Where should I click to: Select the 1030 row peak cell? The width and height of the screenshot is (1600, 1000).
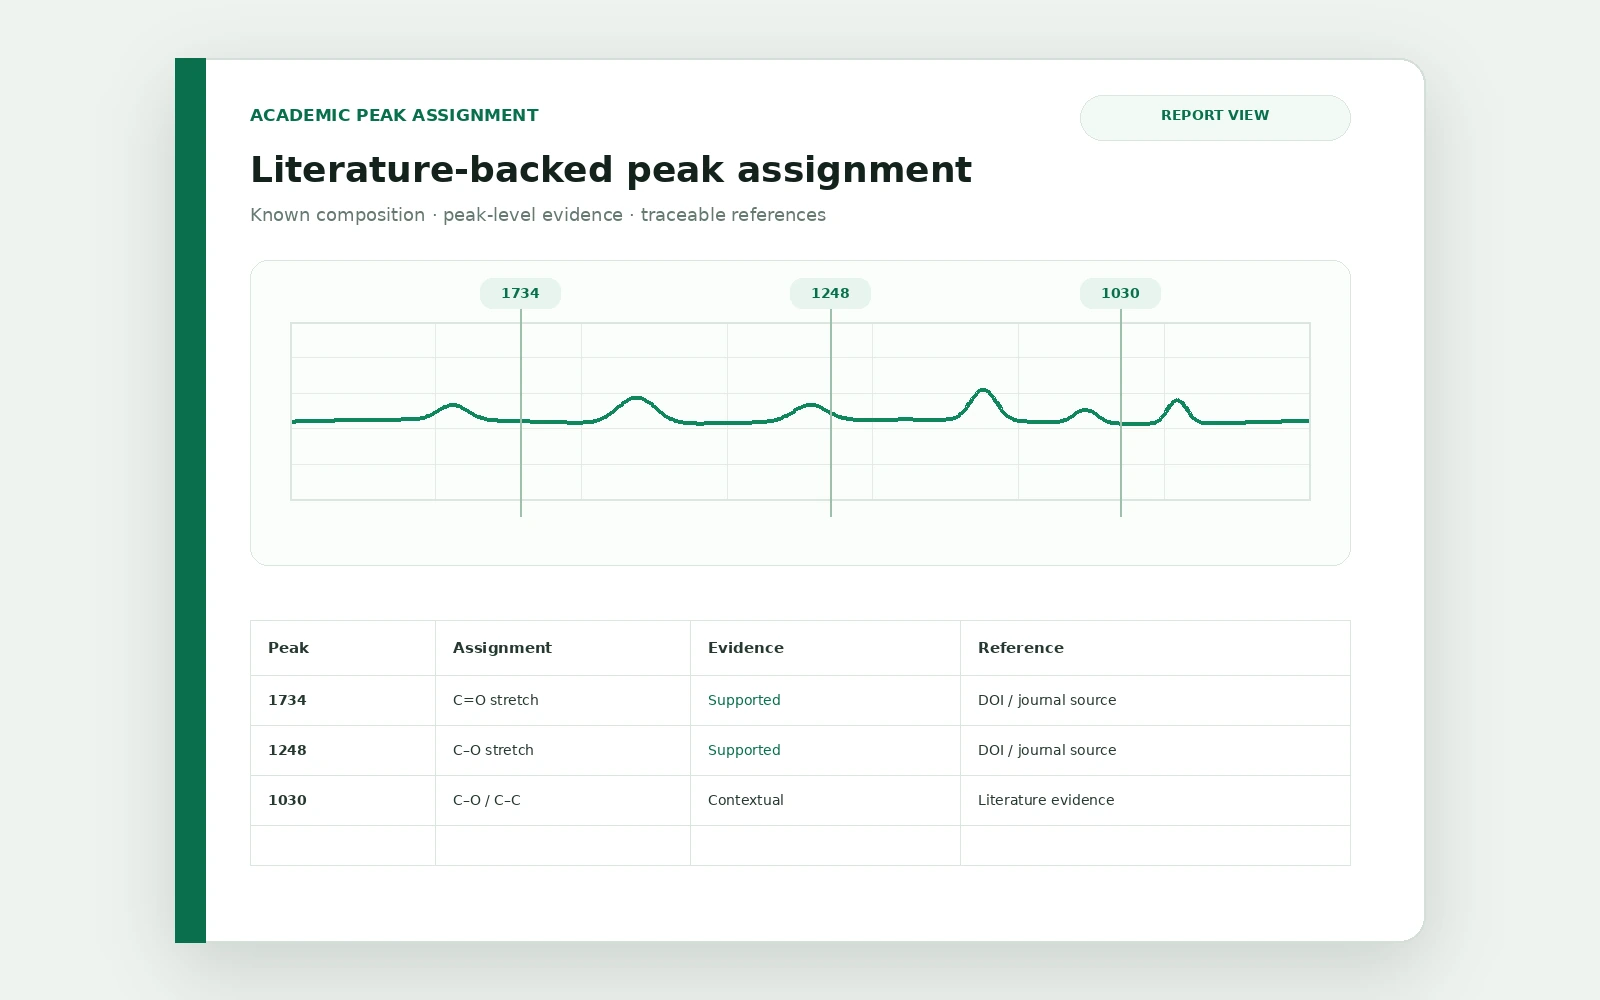click(x=343, y=801)
